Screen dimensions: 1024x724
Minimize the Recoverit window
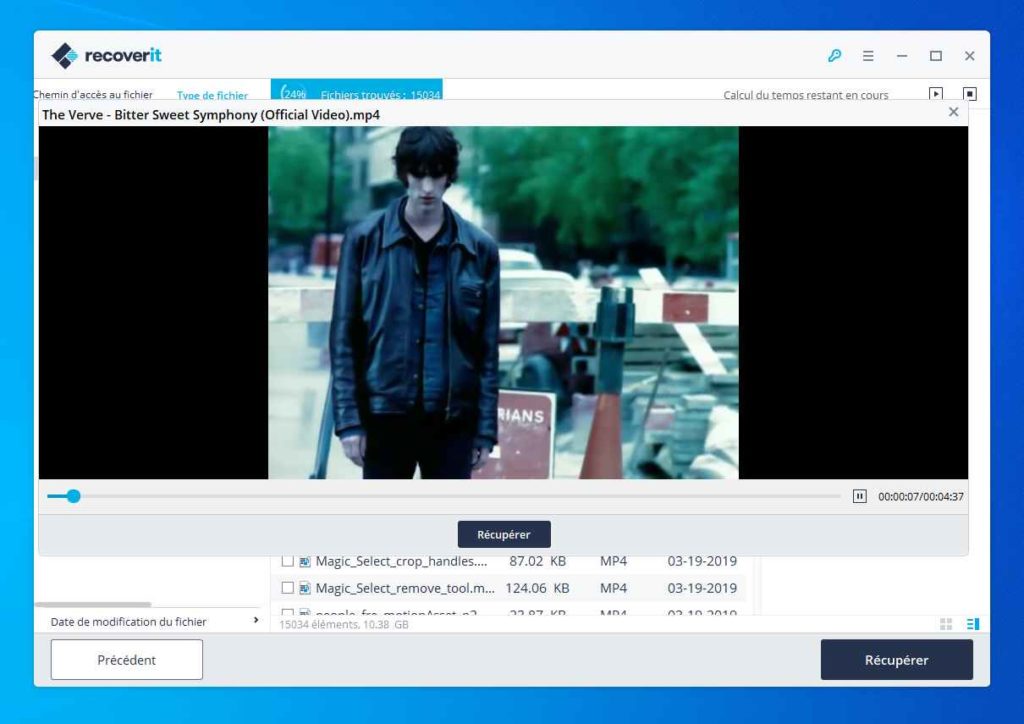pyautogui.click(x=902, y=56)
